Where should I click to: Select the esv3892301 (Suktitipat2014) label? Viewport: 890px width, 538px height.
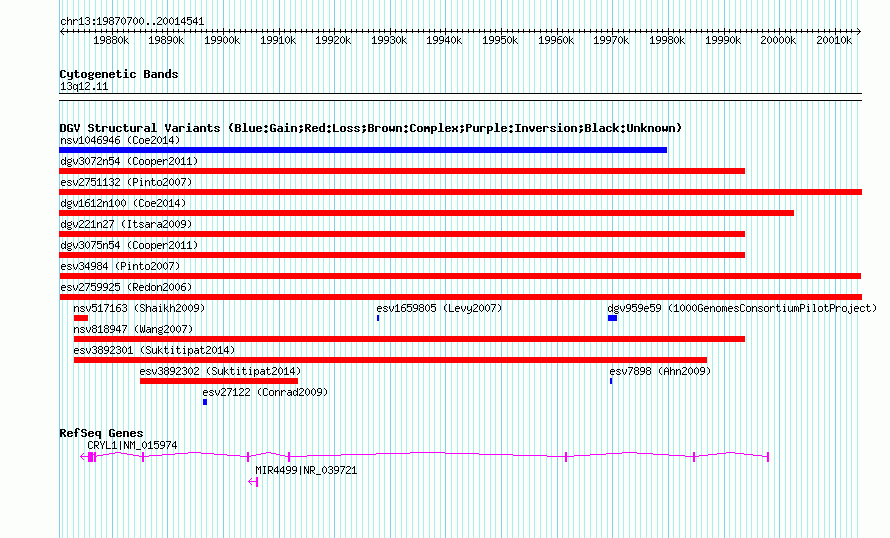[x=154, y=350]
